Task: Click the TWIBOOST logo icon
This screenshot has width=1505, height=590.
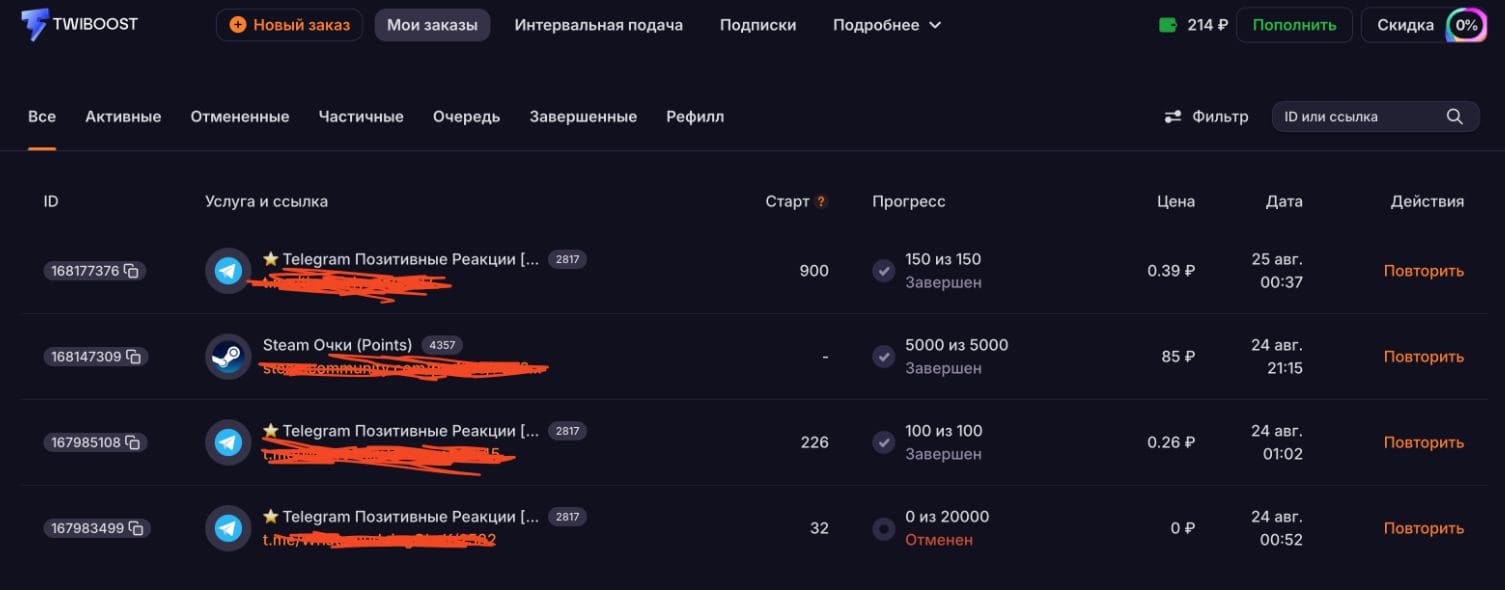Action: coord(34,25)
